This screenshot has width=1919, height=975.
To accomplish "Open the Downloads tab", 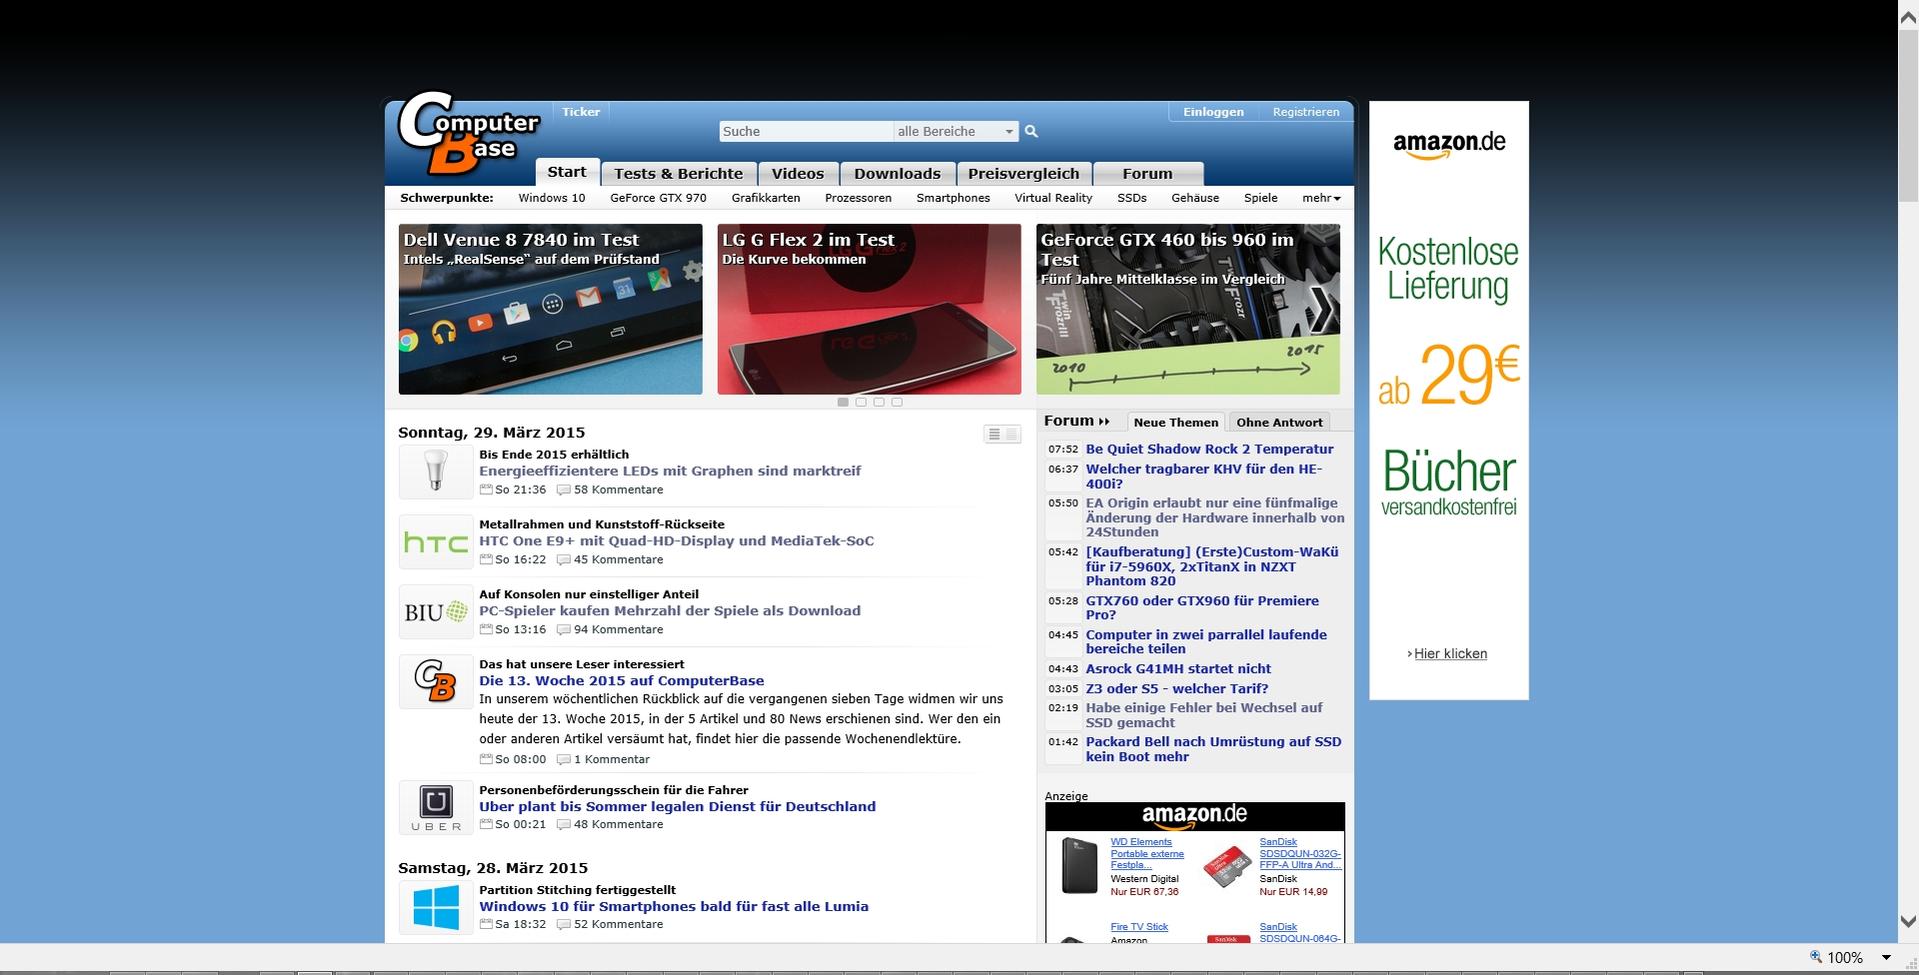I will tap(897, 173).
